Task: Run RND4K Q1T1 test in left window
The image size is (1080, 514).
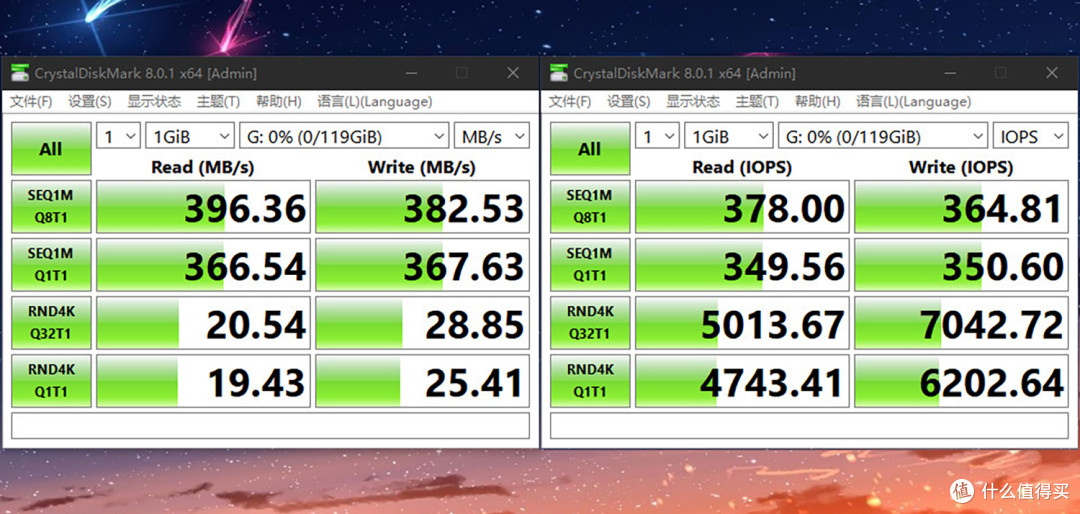Action: click(x=51, y=380)
